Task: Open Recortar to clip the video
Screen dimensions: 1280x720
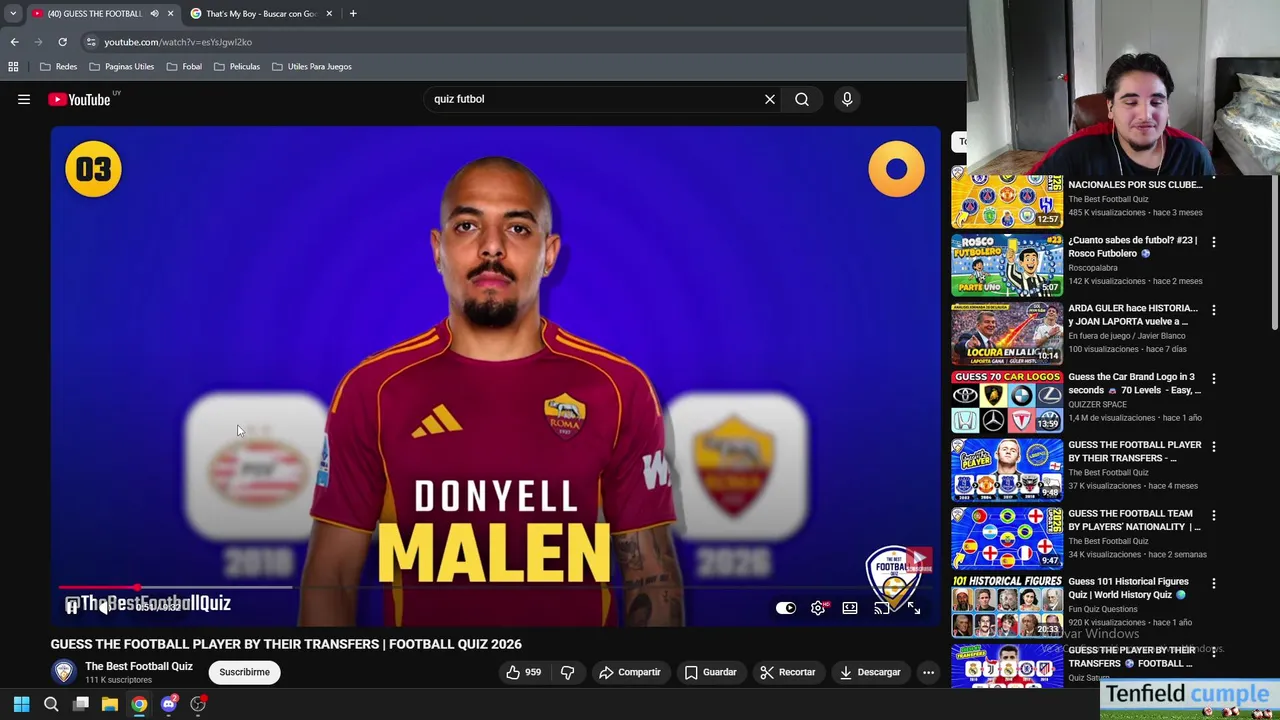Action: point(788,672)
